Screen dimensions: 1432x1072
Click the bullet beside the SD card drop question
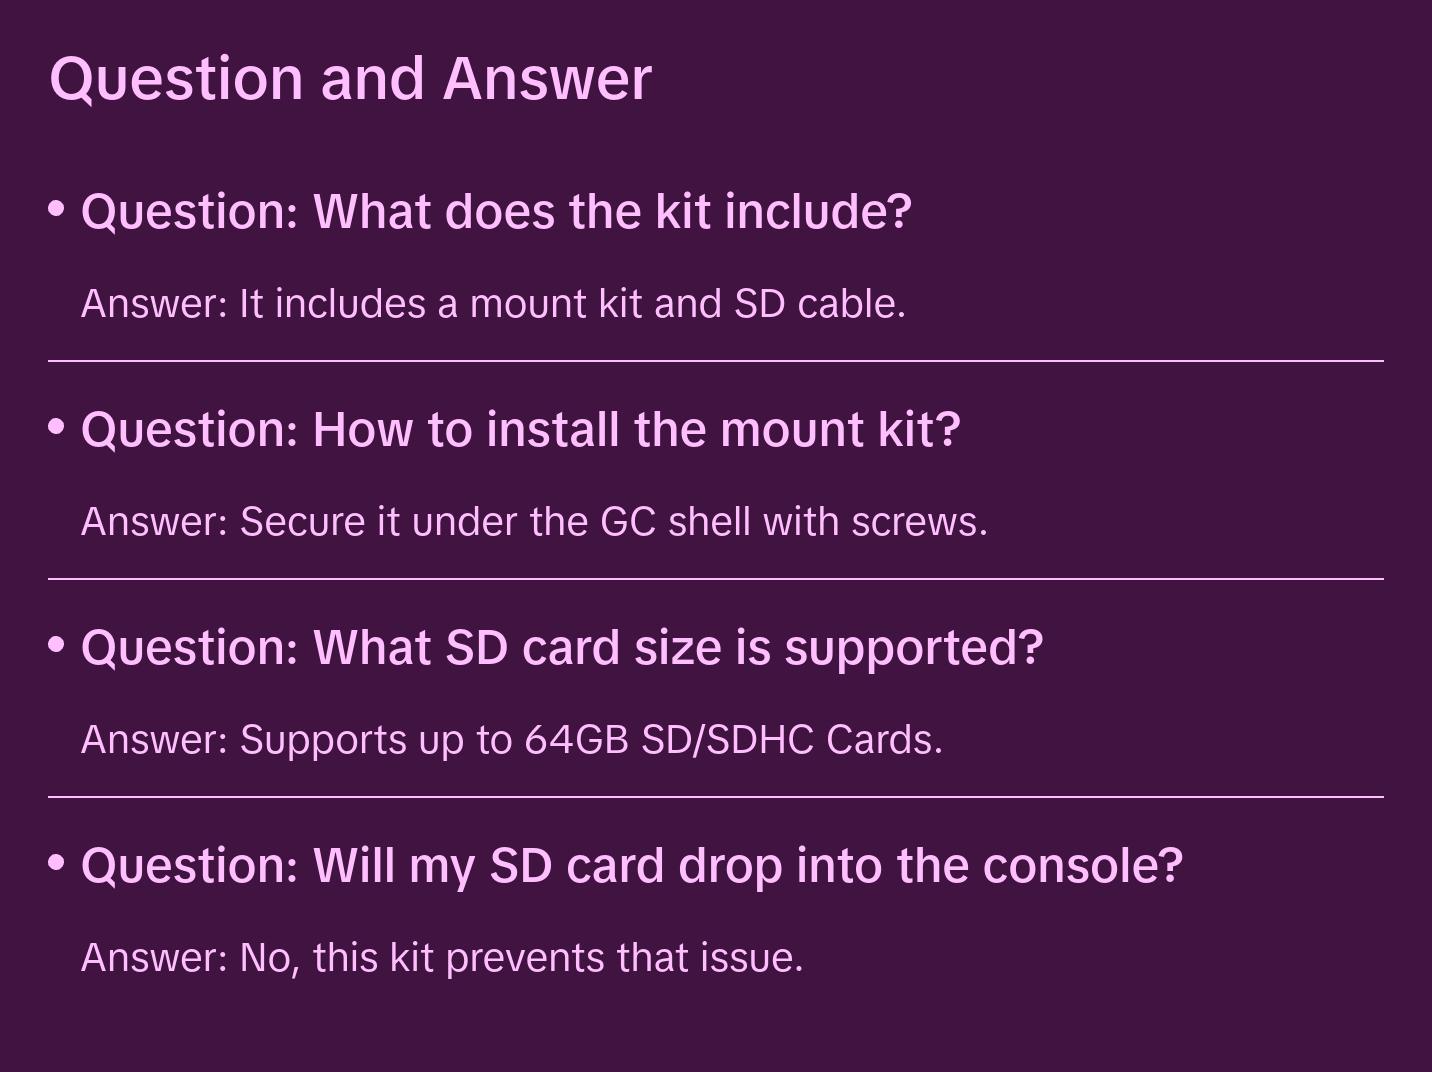[x=57, y=862]
